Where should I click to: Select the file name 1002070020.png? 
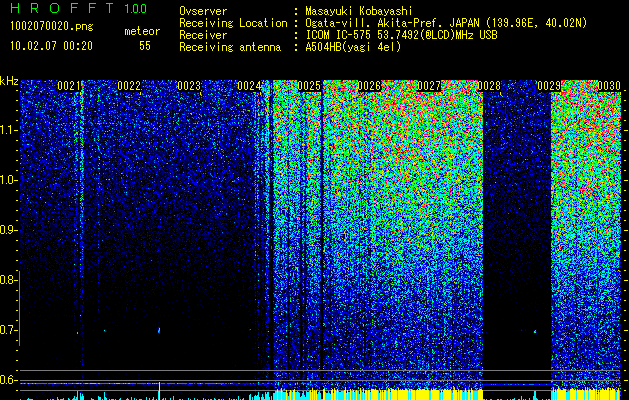pyautogui.click(x=52, y=27)
